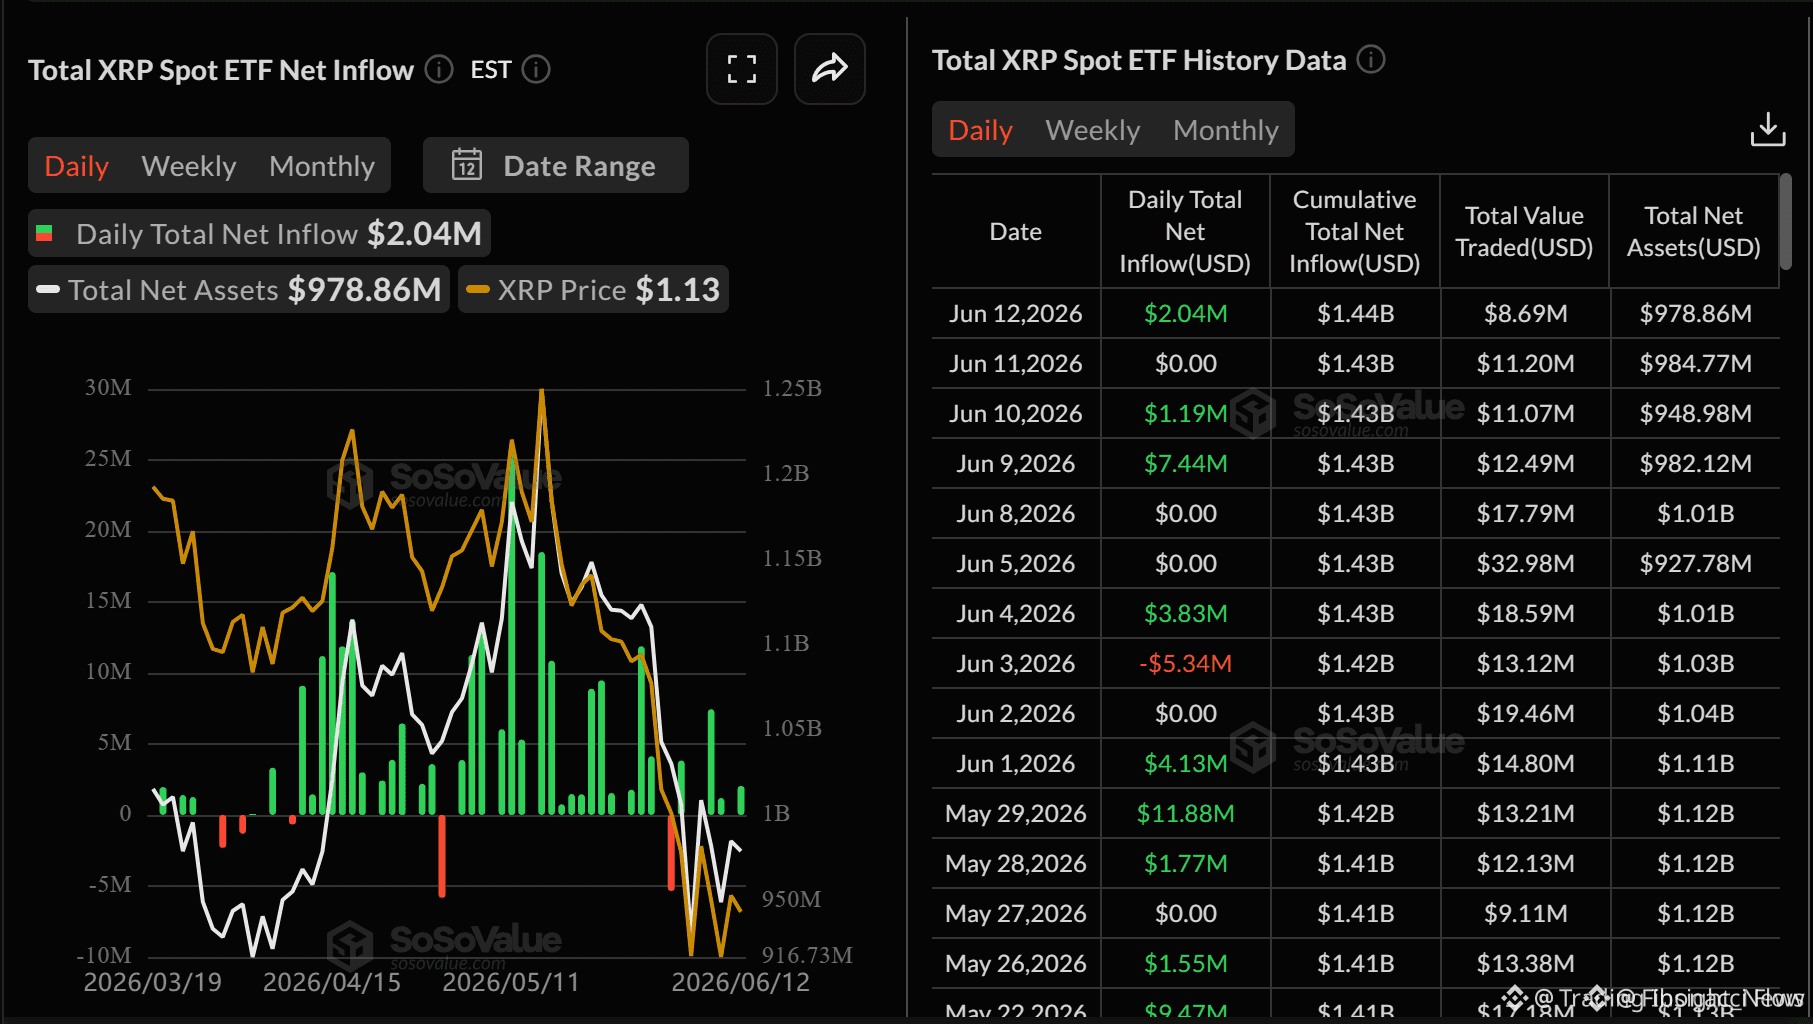This screenshot has width=1813, height=1024.
Task: Open the Date Range picker
Action: (556, 165)
